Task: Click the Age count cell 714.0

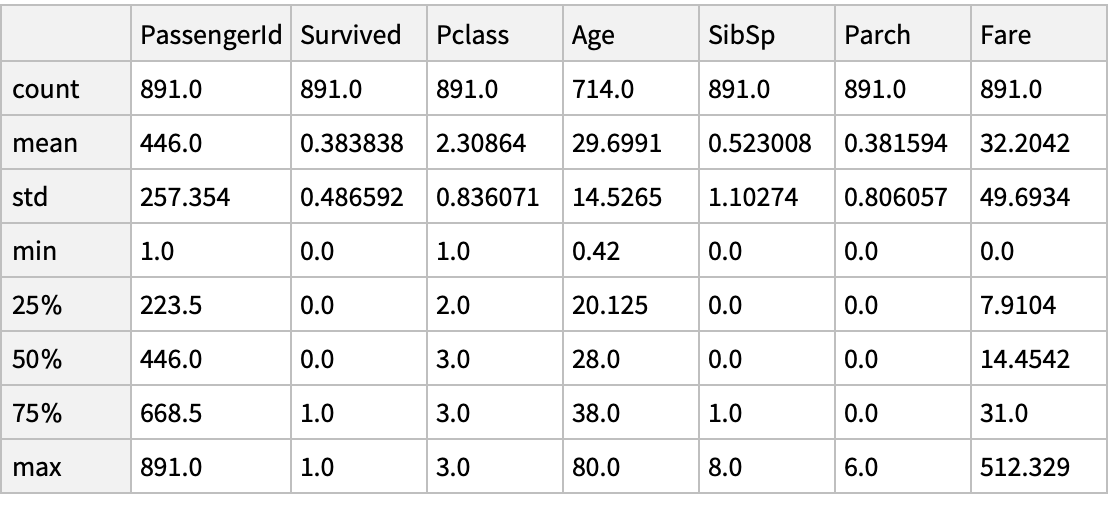Action: (x=603, y=89)
